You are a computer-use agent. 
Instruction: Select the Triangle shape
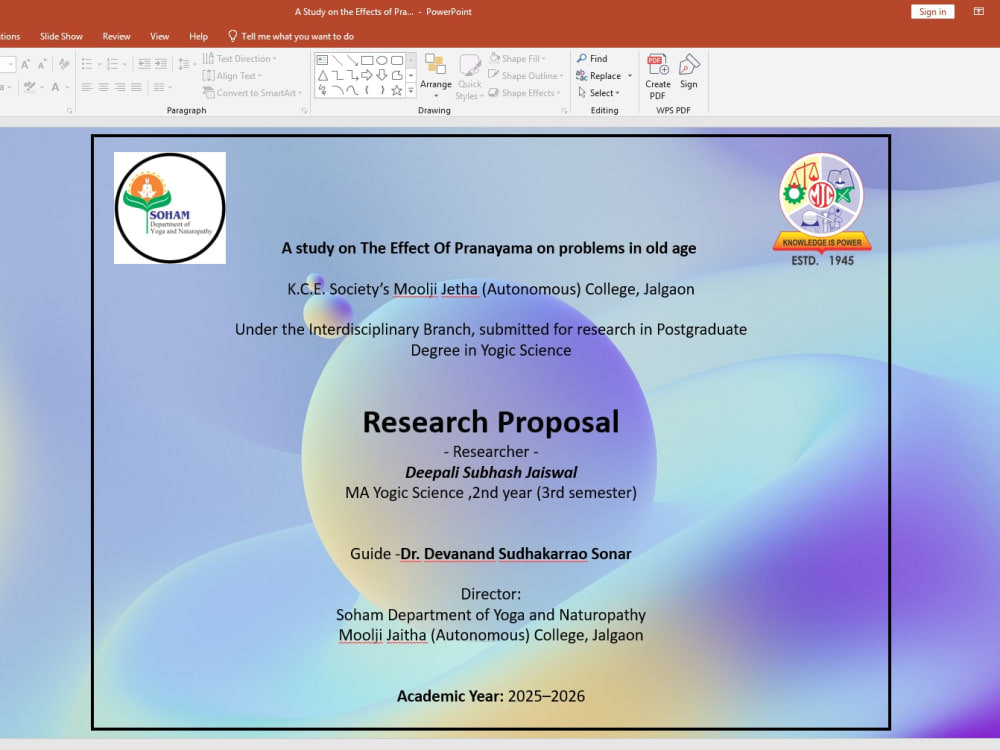pos(323,75)
